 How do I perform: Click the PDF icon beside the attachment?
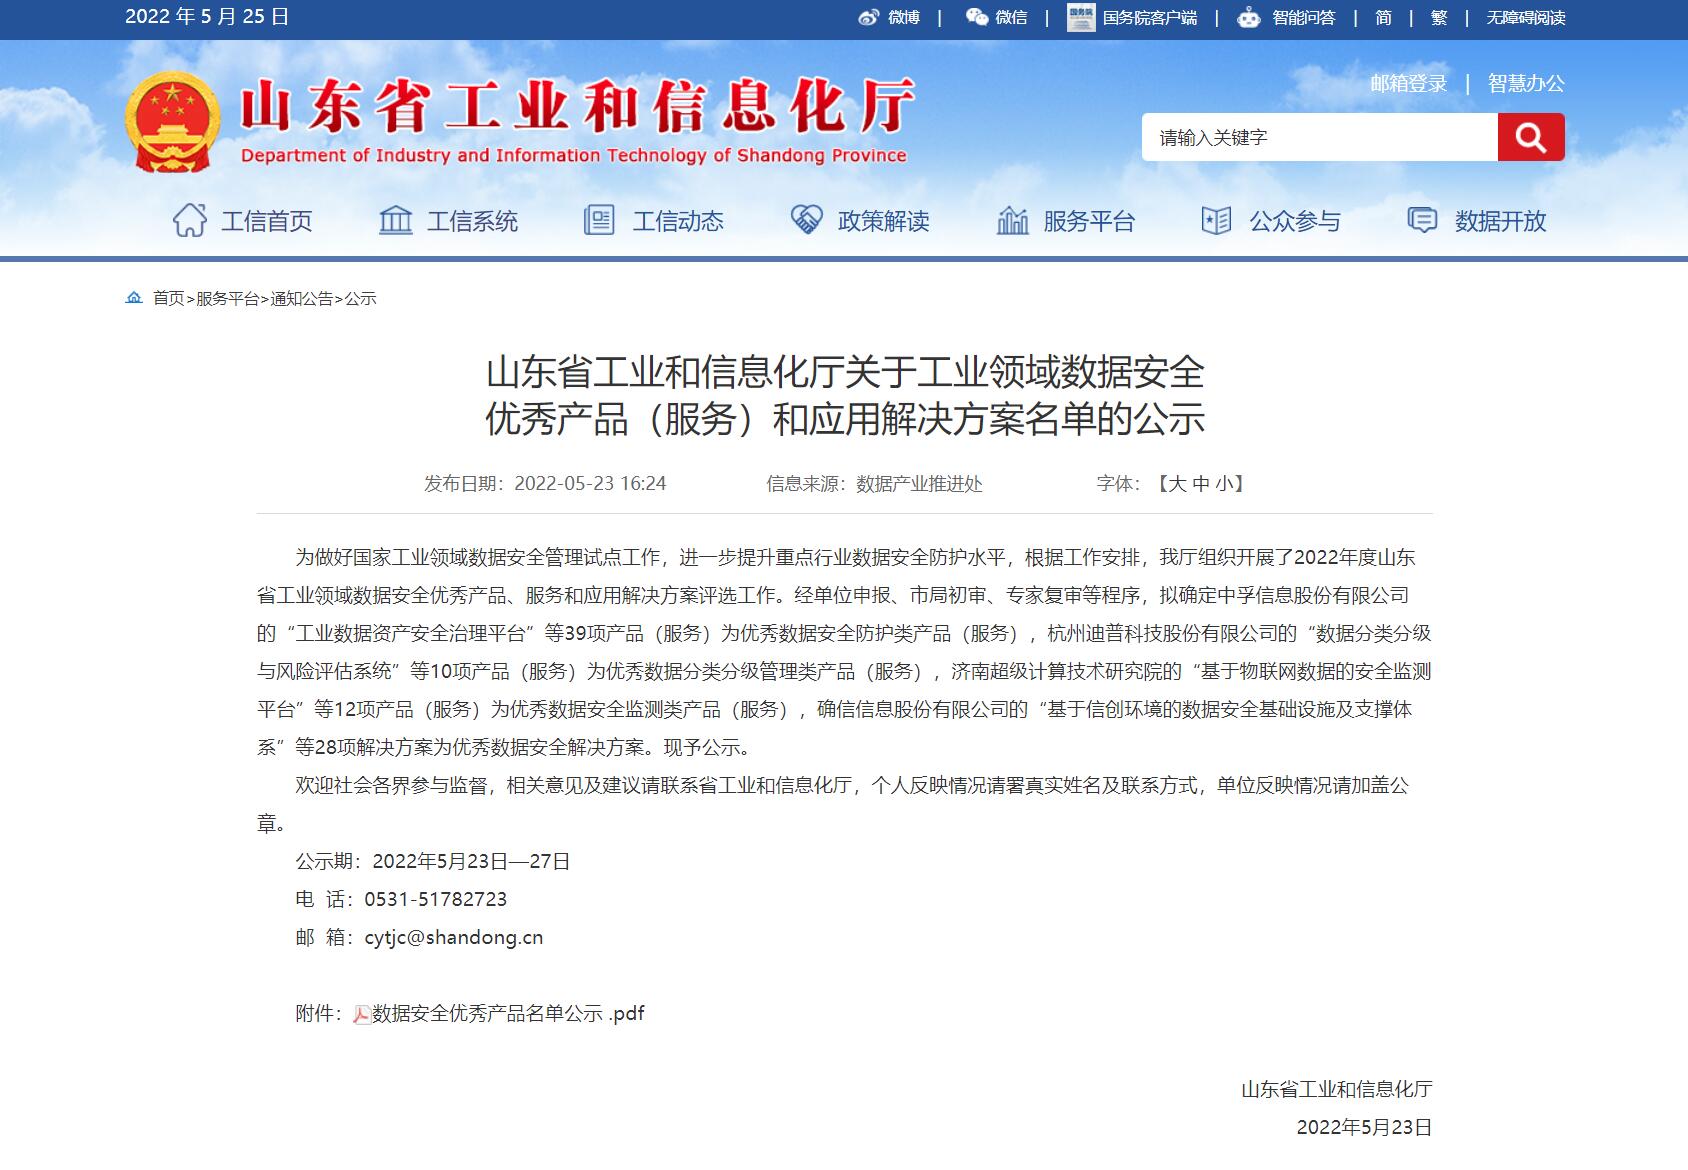click(362, 1015)
